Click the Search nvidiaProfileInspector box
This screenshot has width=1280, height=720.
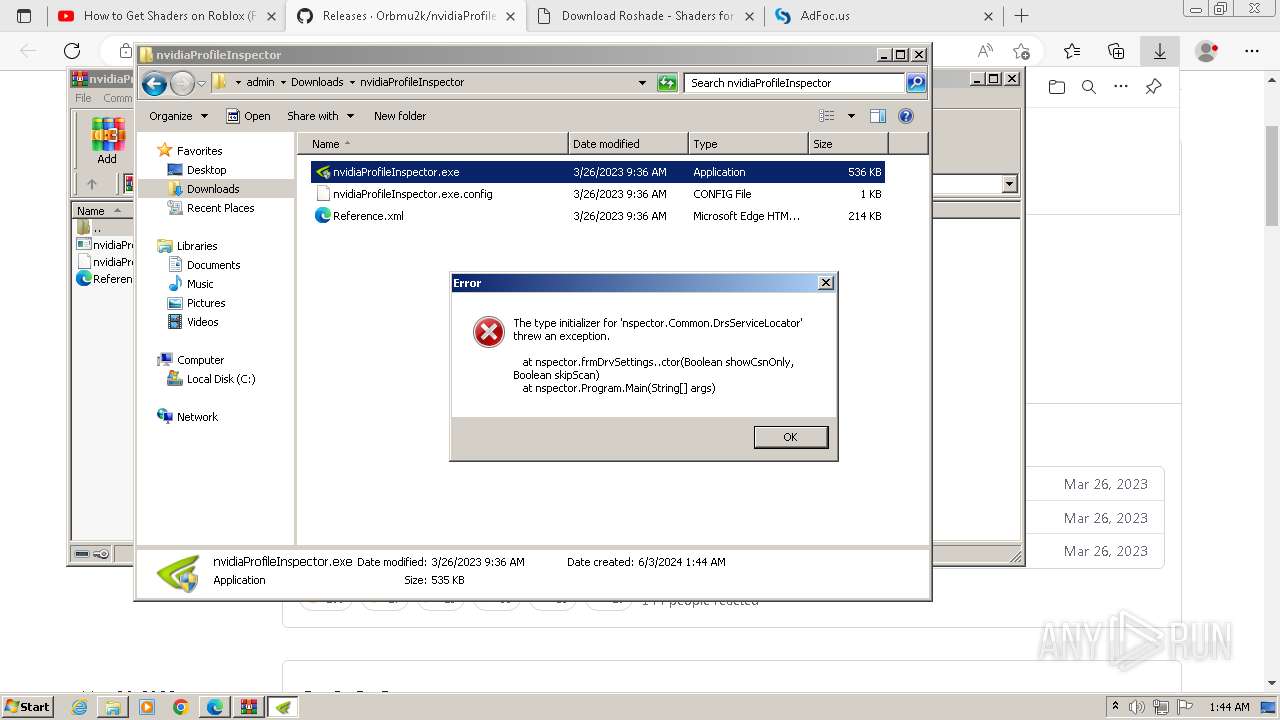[795, 83]
